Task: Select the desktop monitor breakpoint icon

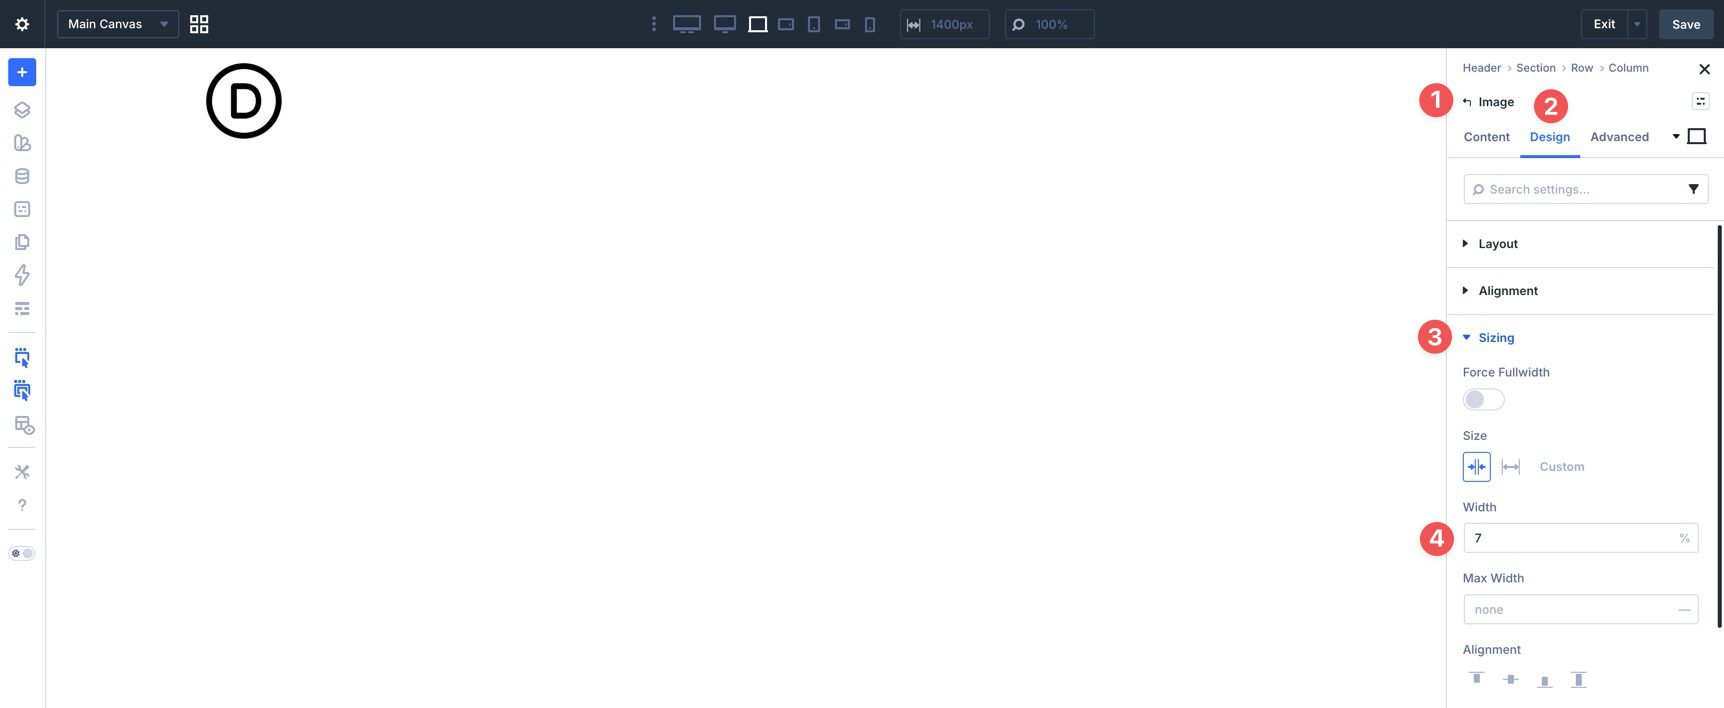Action: [725, 24]
